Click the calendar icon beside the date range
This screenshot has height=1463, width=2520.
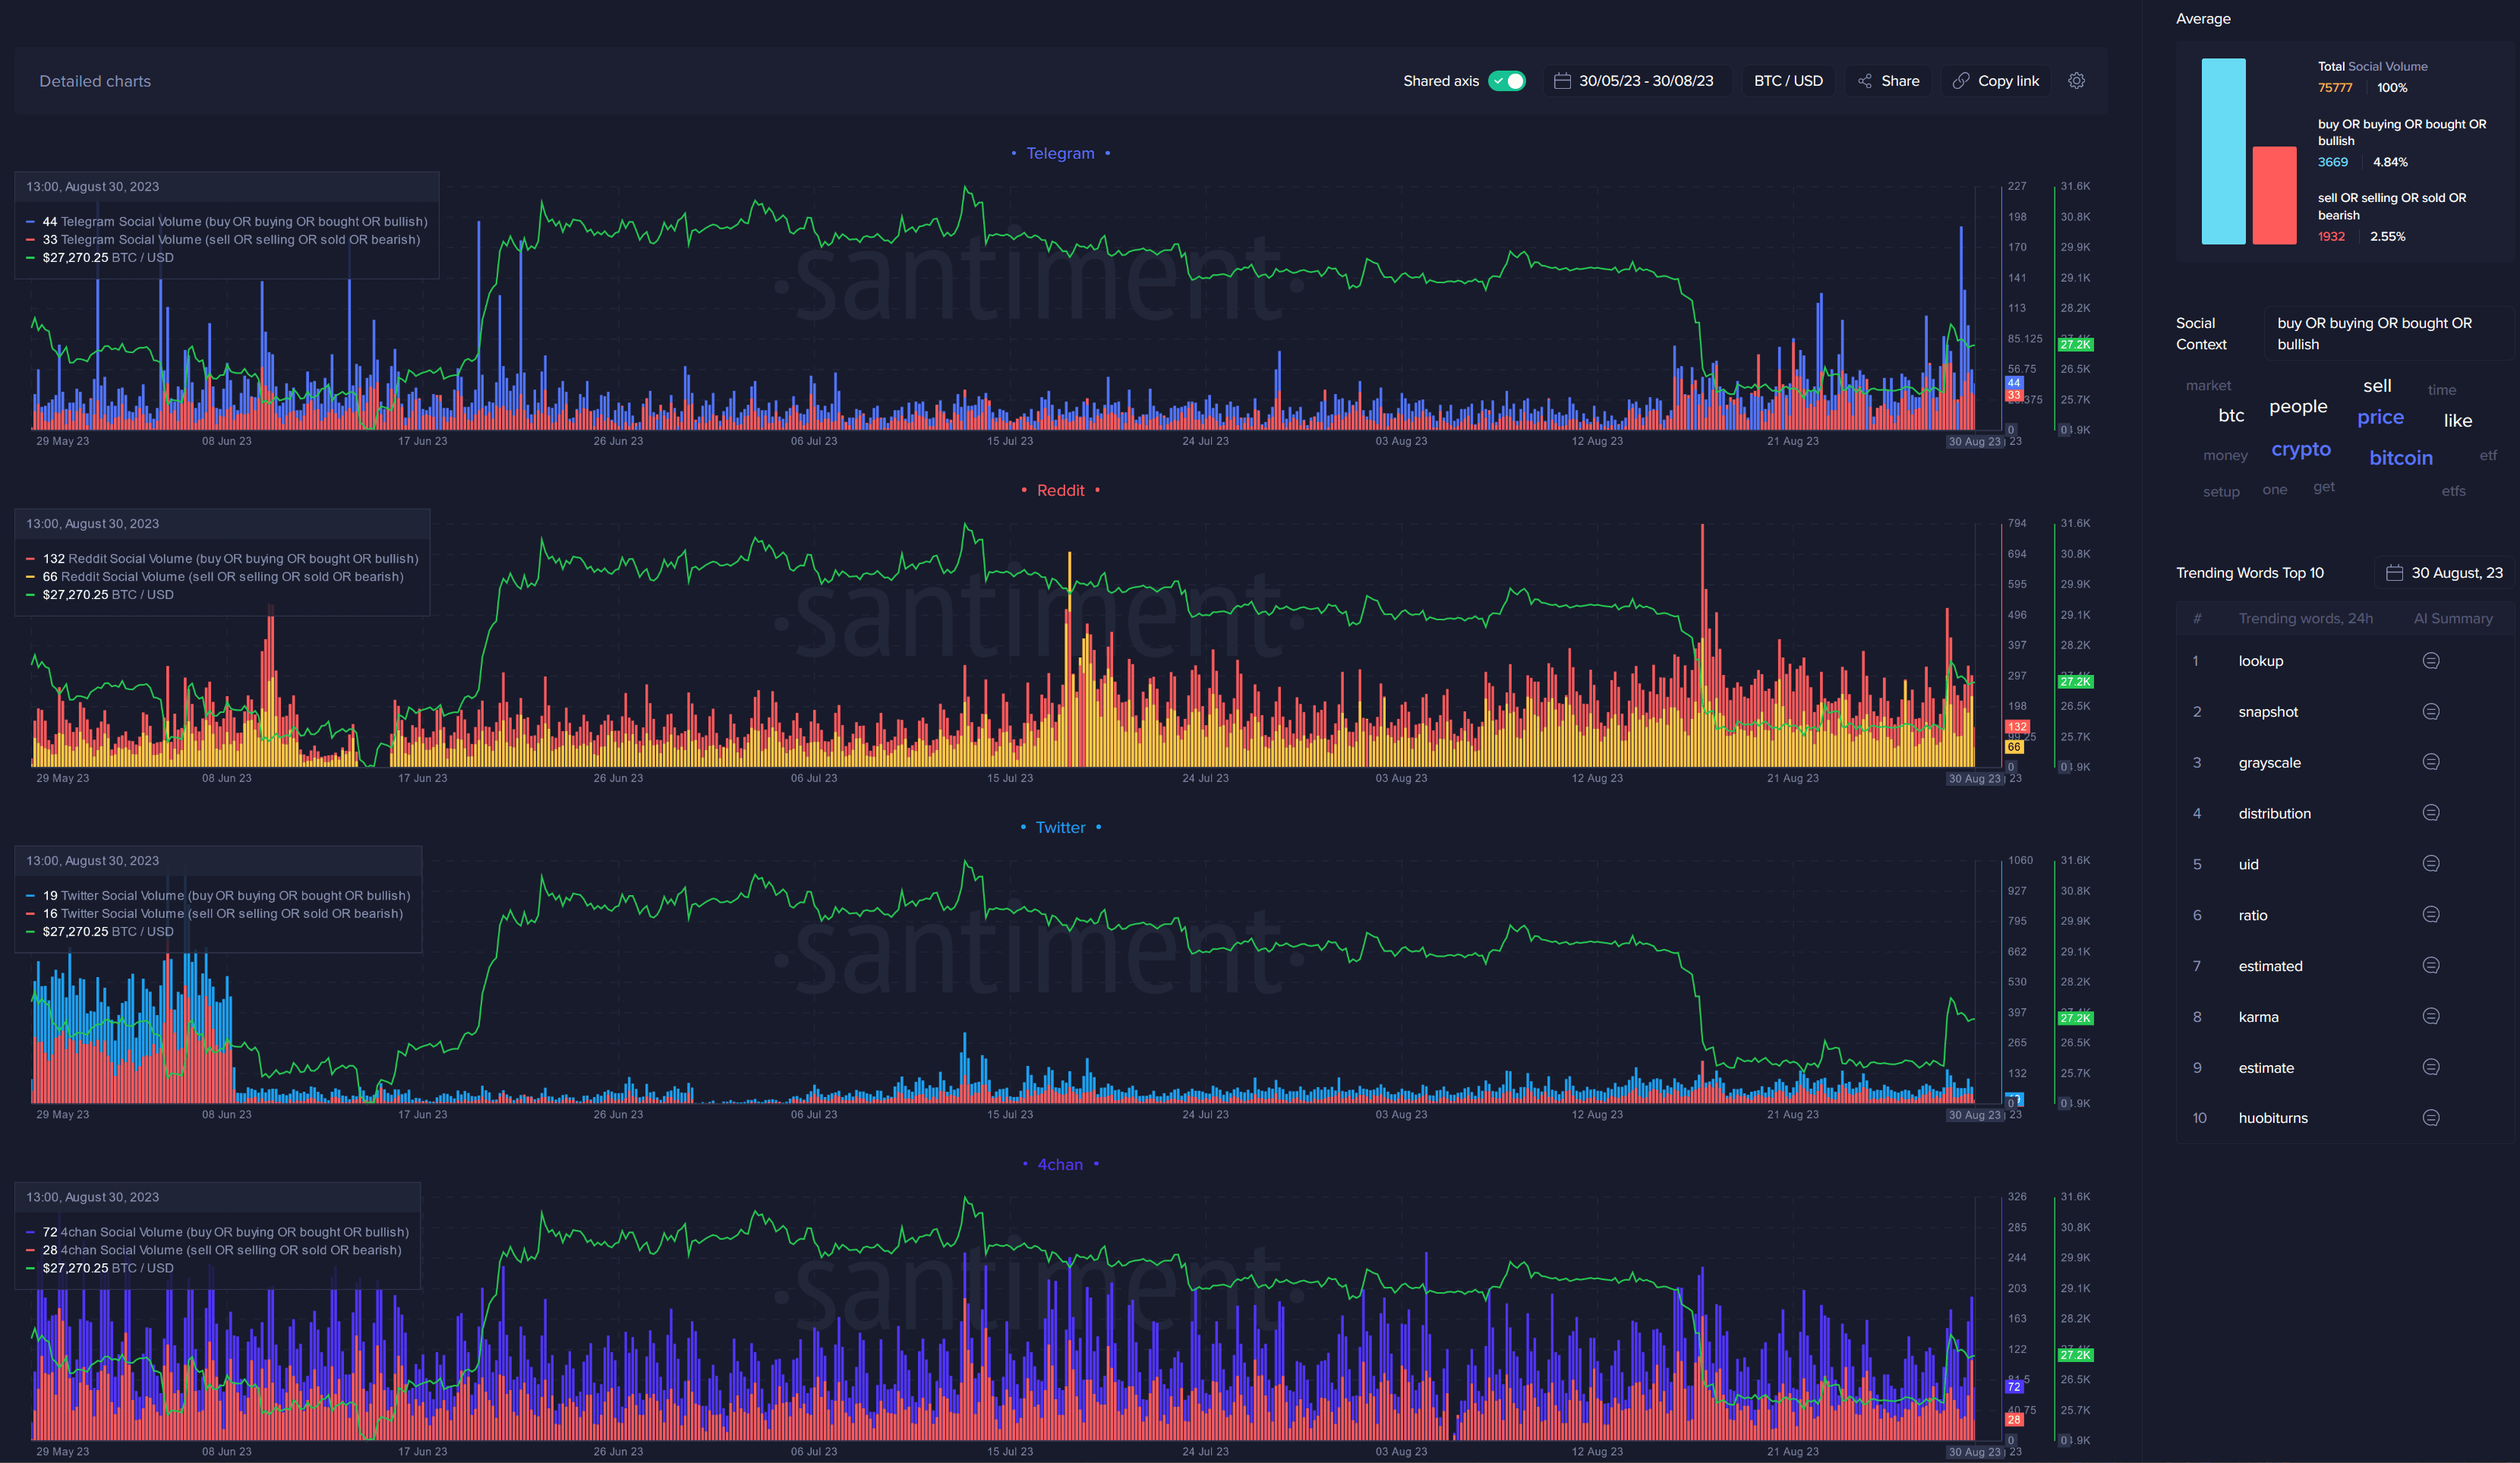tap(1562, 81)
